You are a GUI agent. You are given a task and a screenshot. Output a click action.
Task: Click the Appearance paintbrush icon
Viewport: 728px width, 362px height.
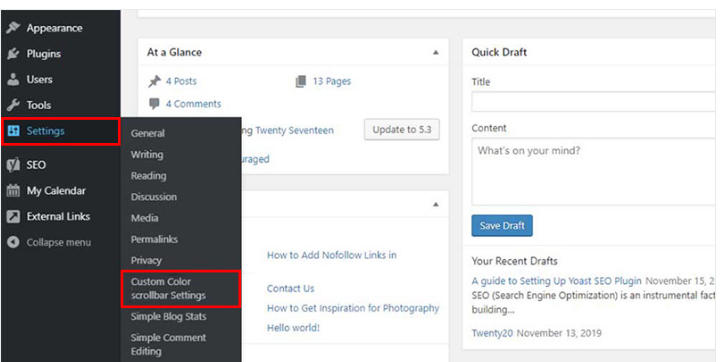[13, 28]
